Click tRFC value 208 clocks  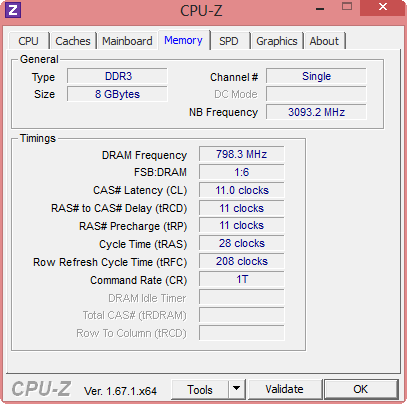[x=242, y=261]
